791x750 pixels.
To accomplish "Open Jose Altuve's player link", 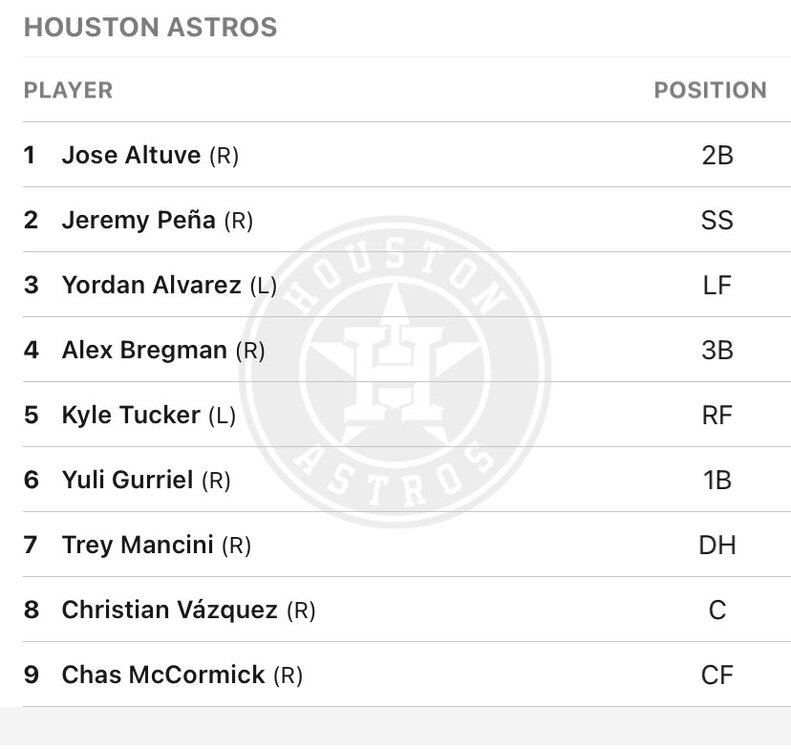I will (x=131, y=155).
